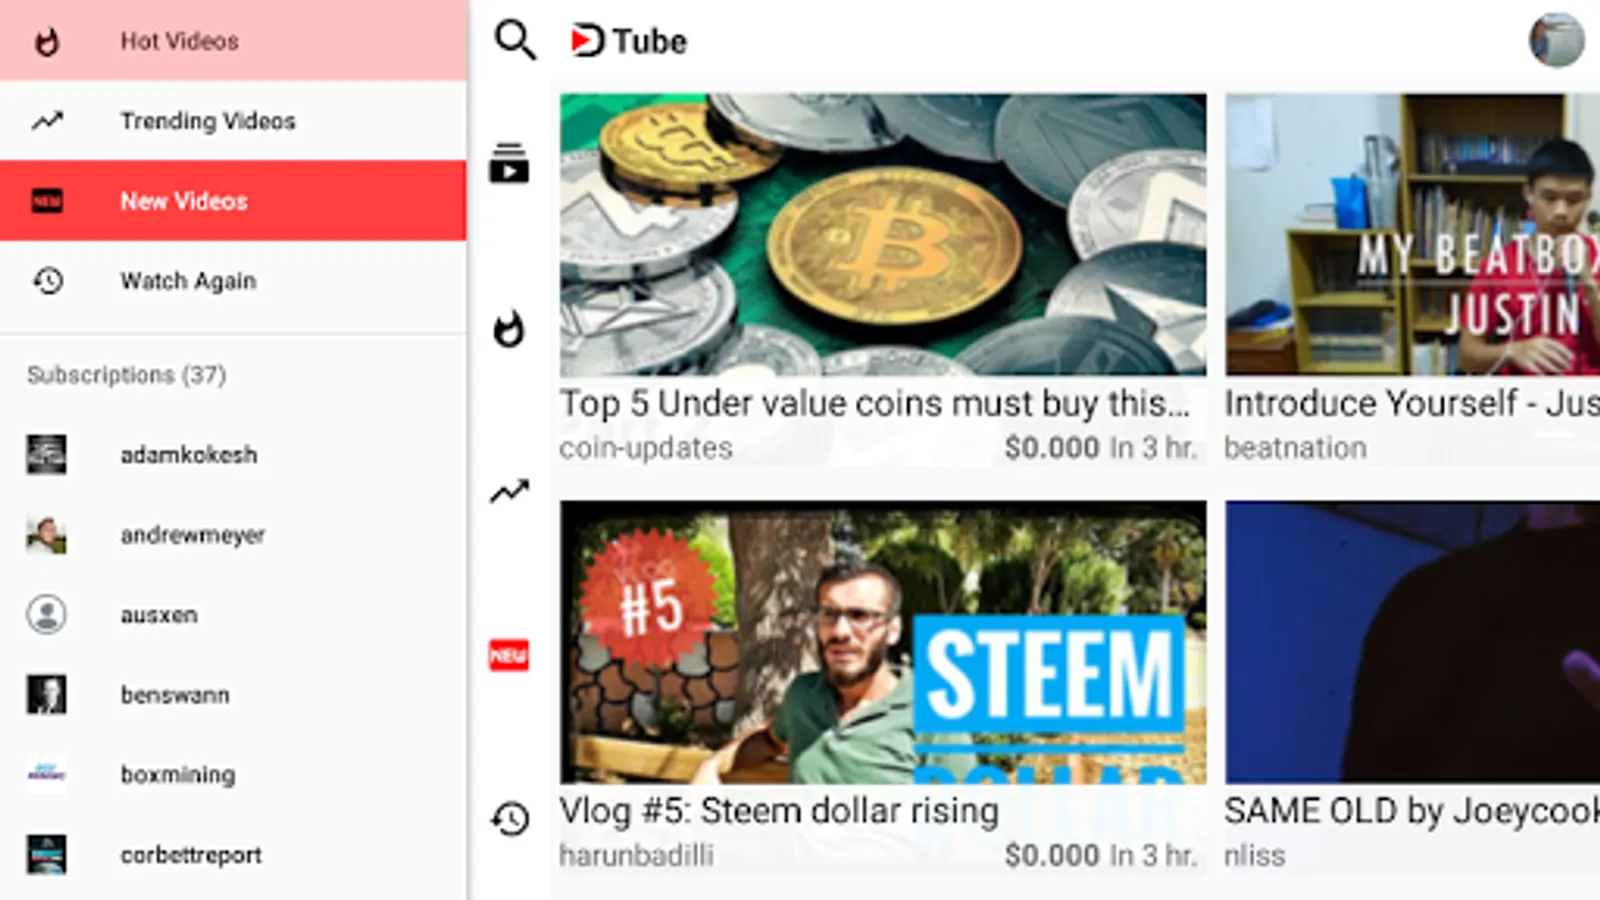The image size is (1600, 900).
Task: Play the Vlog #5 Steem dollar thumbnail
Action: point(883,642)
